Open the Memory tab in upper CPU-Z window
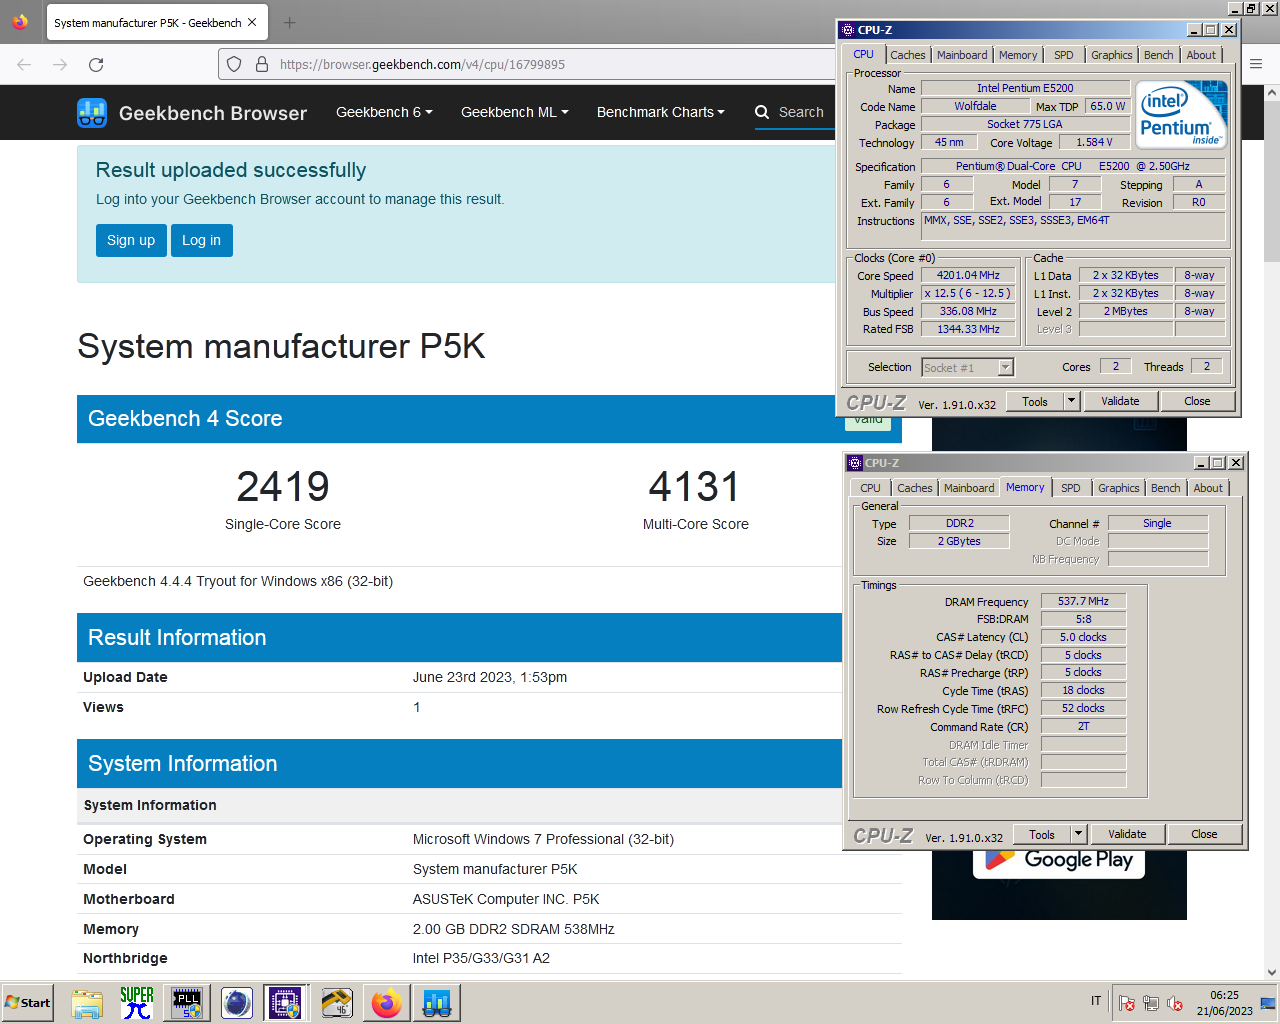The width and height of the screenshot is (1280, 1024). pos(1018,55)
